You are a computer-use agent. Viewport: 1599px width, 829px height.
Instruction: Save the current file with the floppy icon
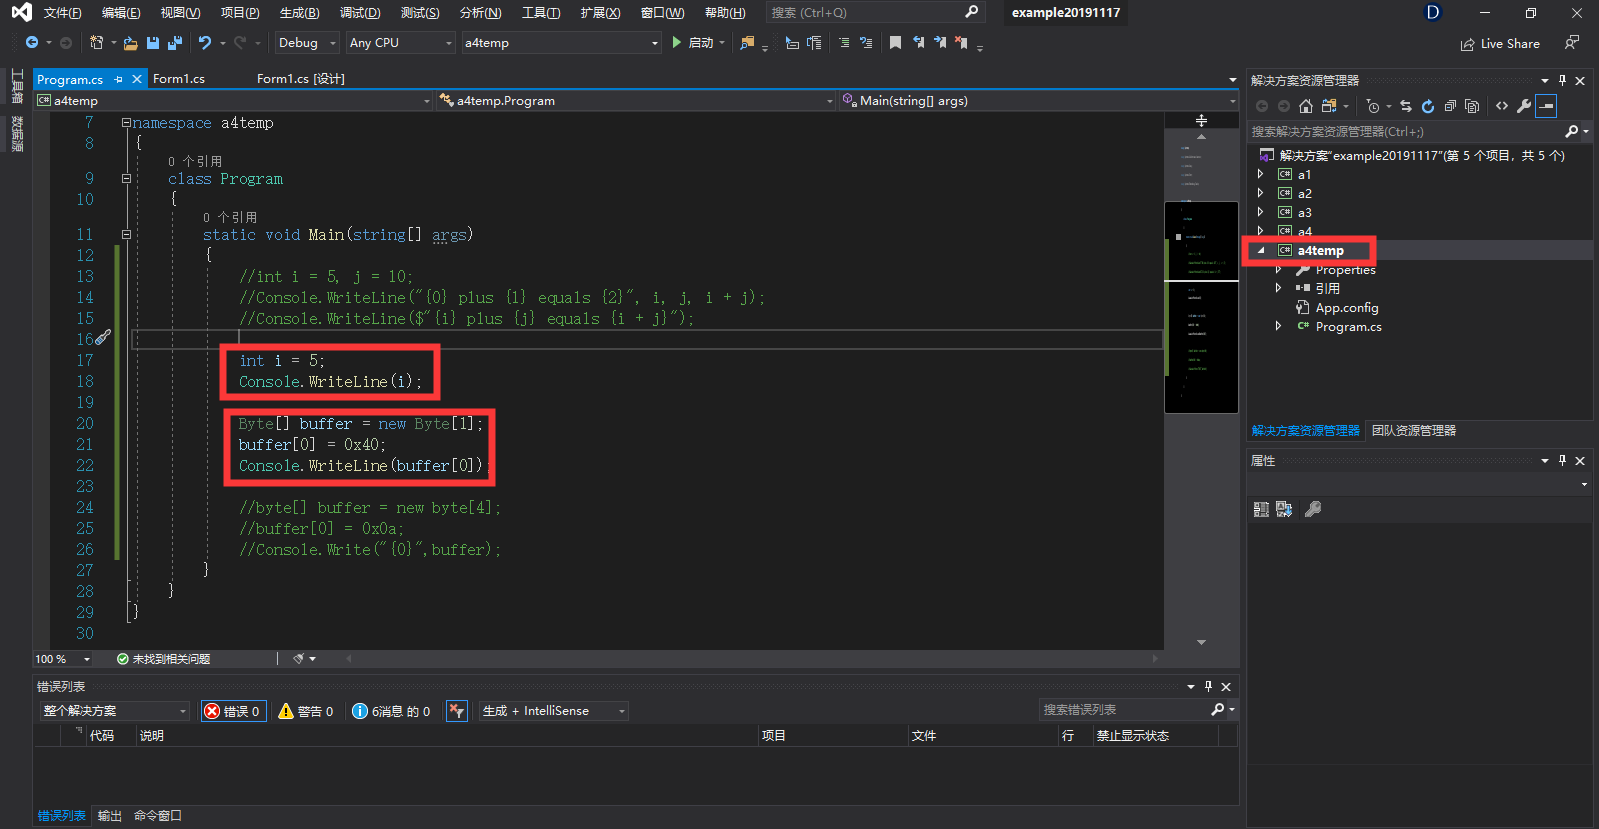click(x=153, y=43)
